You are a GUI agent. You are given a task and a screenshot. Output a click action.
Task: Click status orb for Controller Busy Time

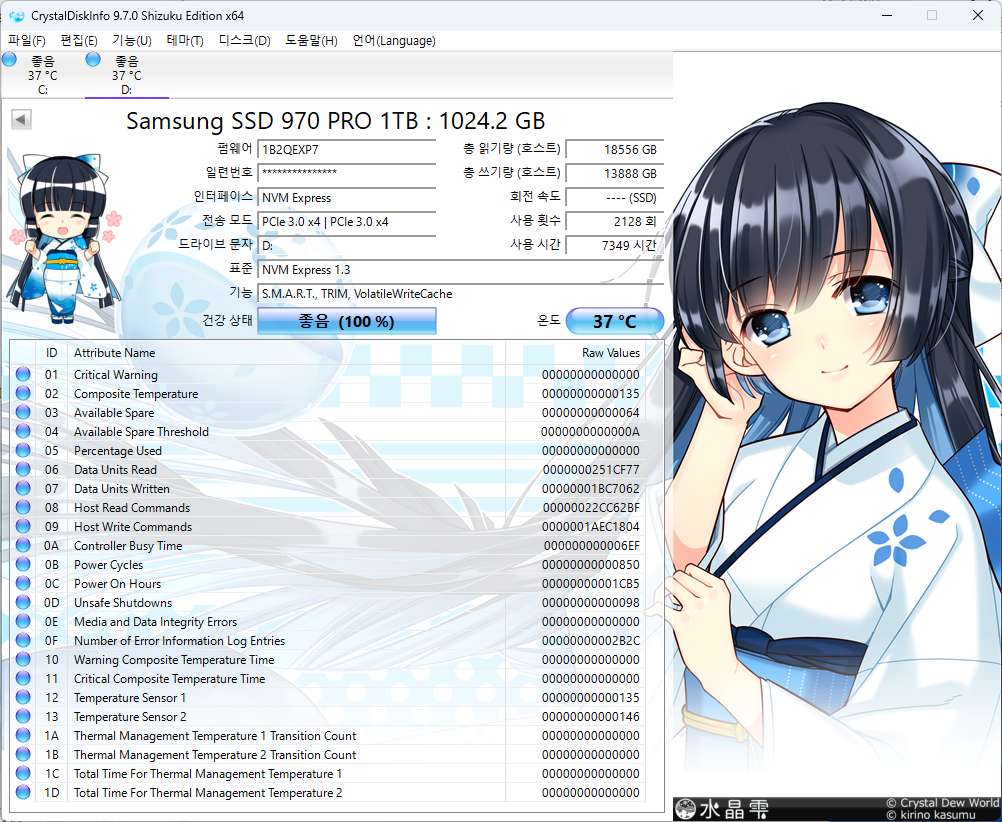[x=23, y=545]
